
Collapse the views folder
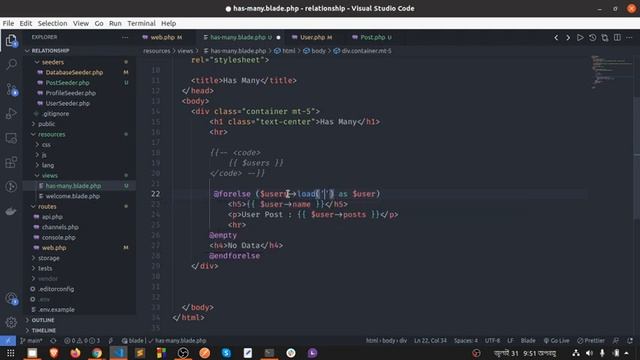[x=49, y=176]
